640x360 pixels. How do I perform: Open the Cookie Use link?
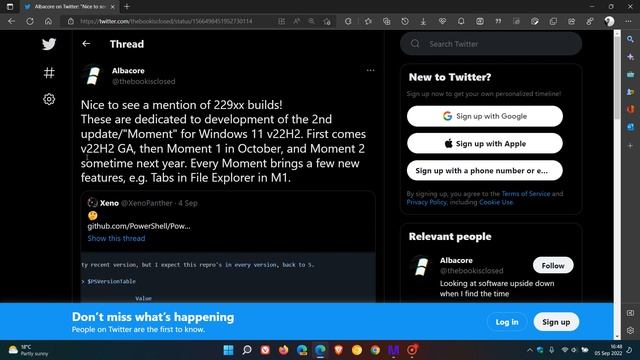pyautogui.click(x=496, y=202)
